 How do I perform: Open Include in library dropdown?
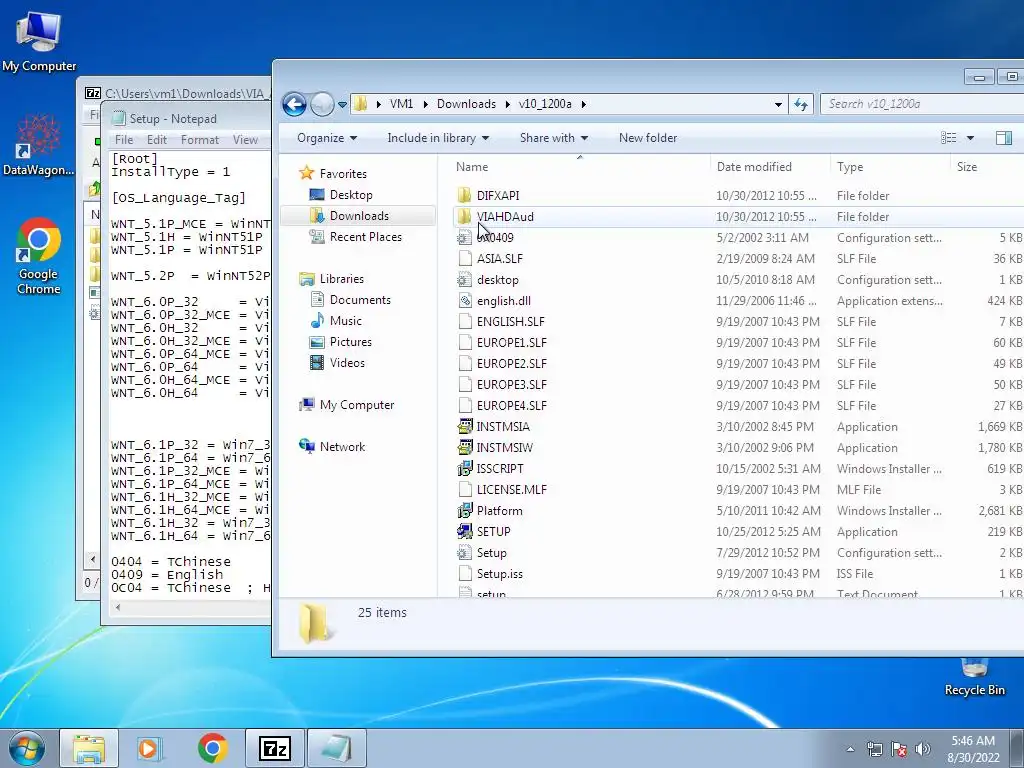(x=438, y=138)
